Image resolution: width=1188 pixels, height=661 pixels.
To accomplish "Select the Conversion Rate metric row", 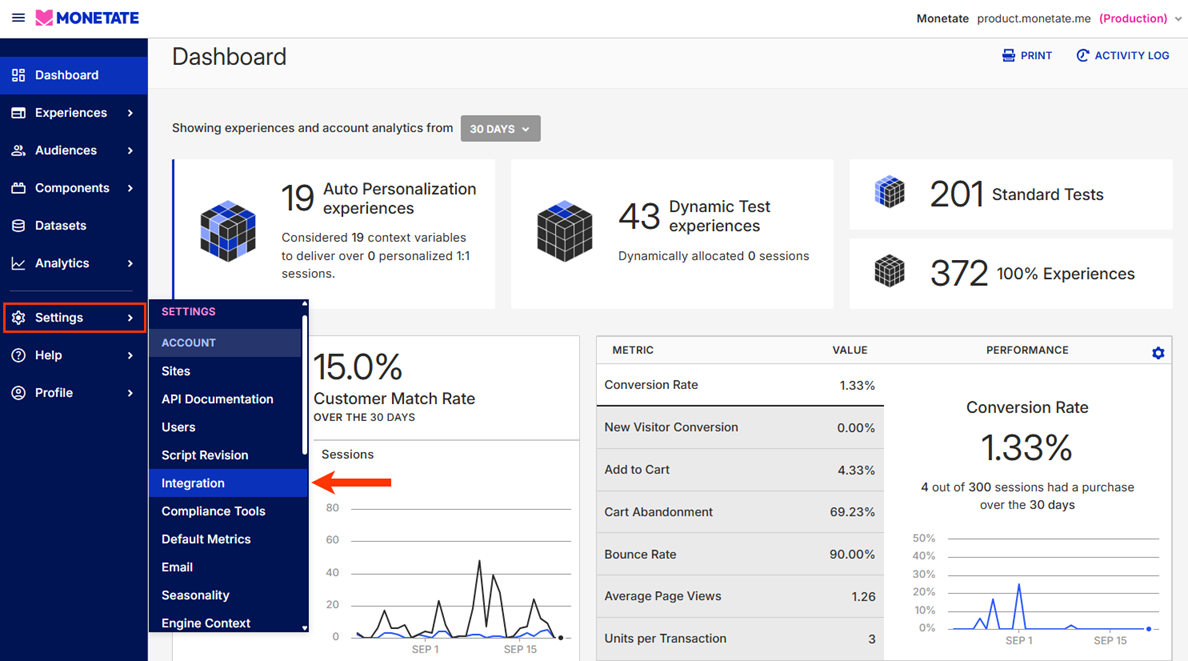I will (740, 385).
